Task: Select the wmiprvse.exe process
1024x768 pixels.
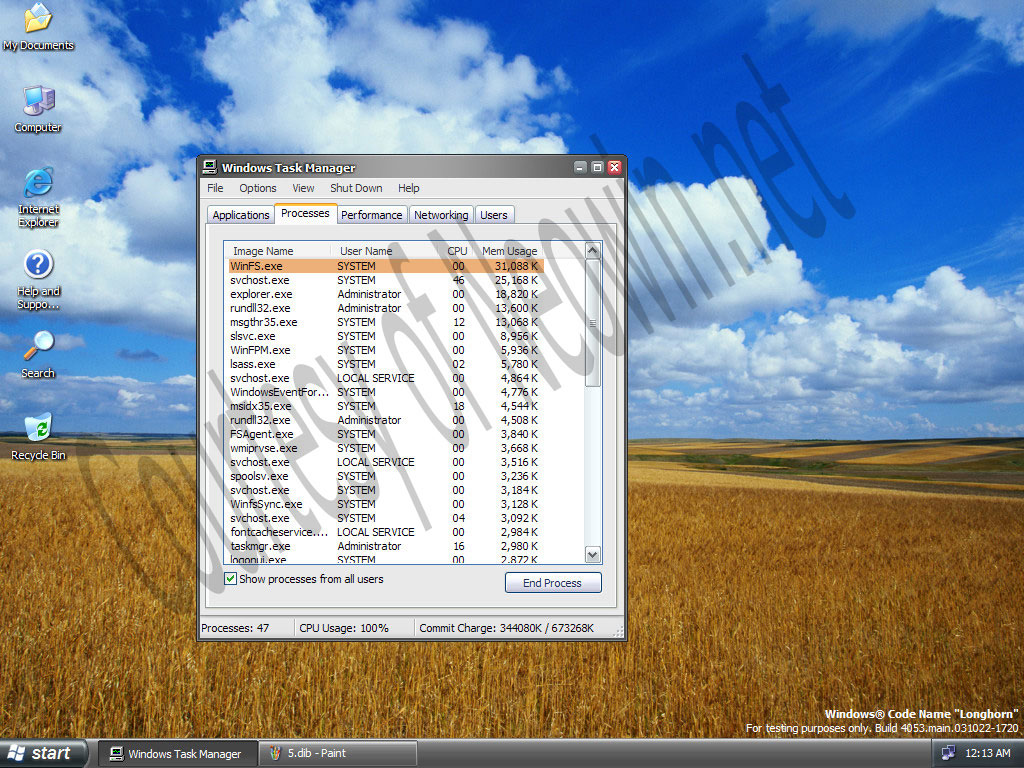Action: [x=385, y=448]
